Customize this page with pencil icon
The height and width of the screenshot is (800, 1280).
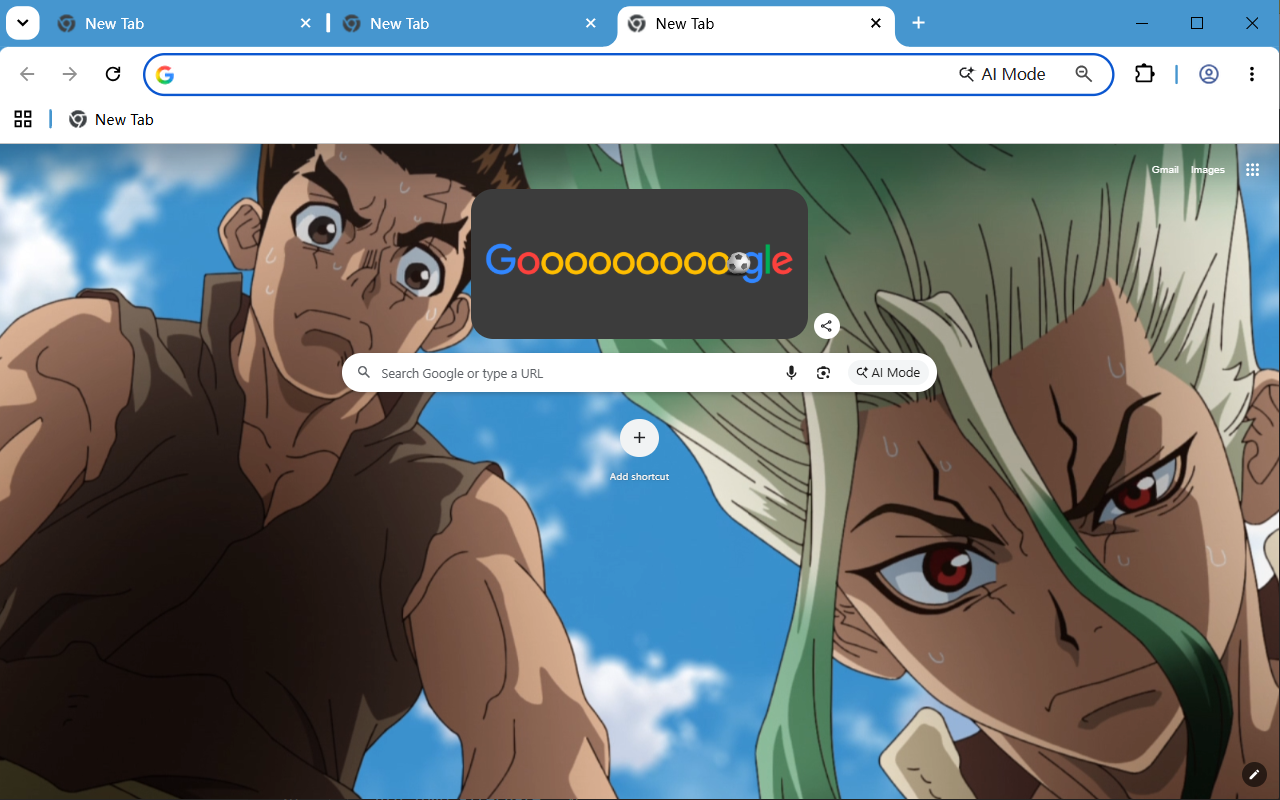point(1254,774)
